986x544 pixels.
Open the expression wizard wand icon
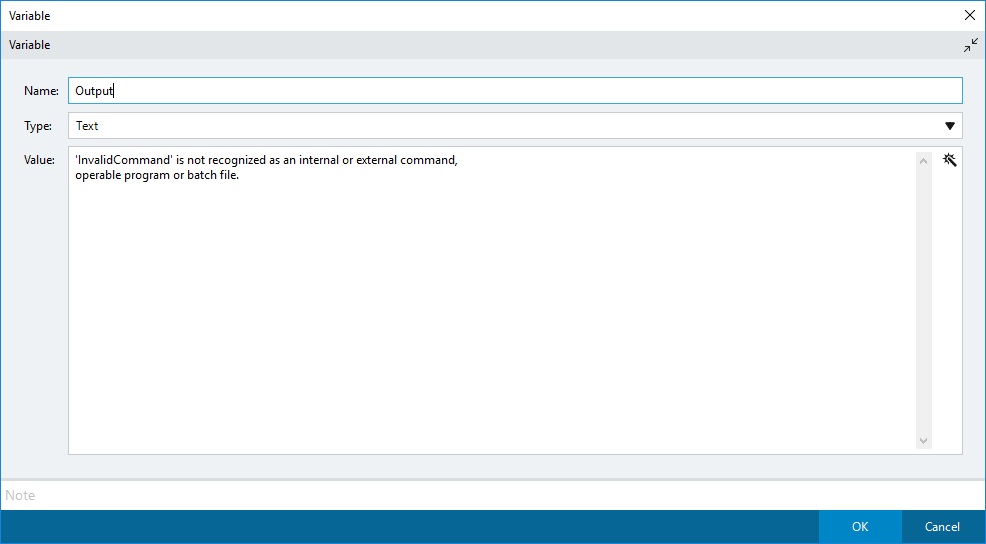(x=949, y=160)
